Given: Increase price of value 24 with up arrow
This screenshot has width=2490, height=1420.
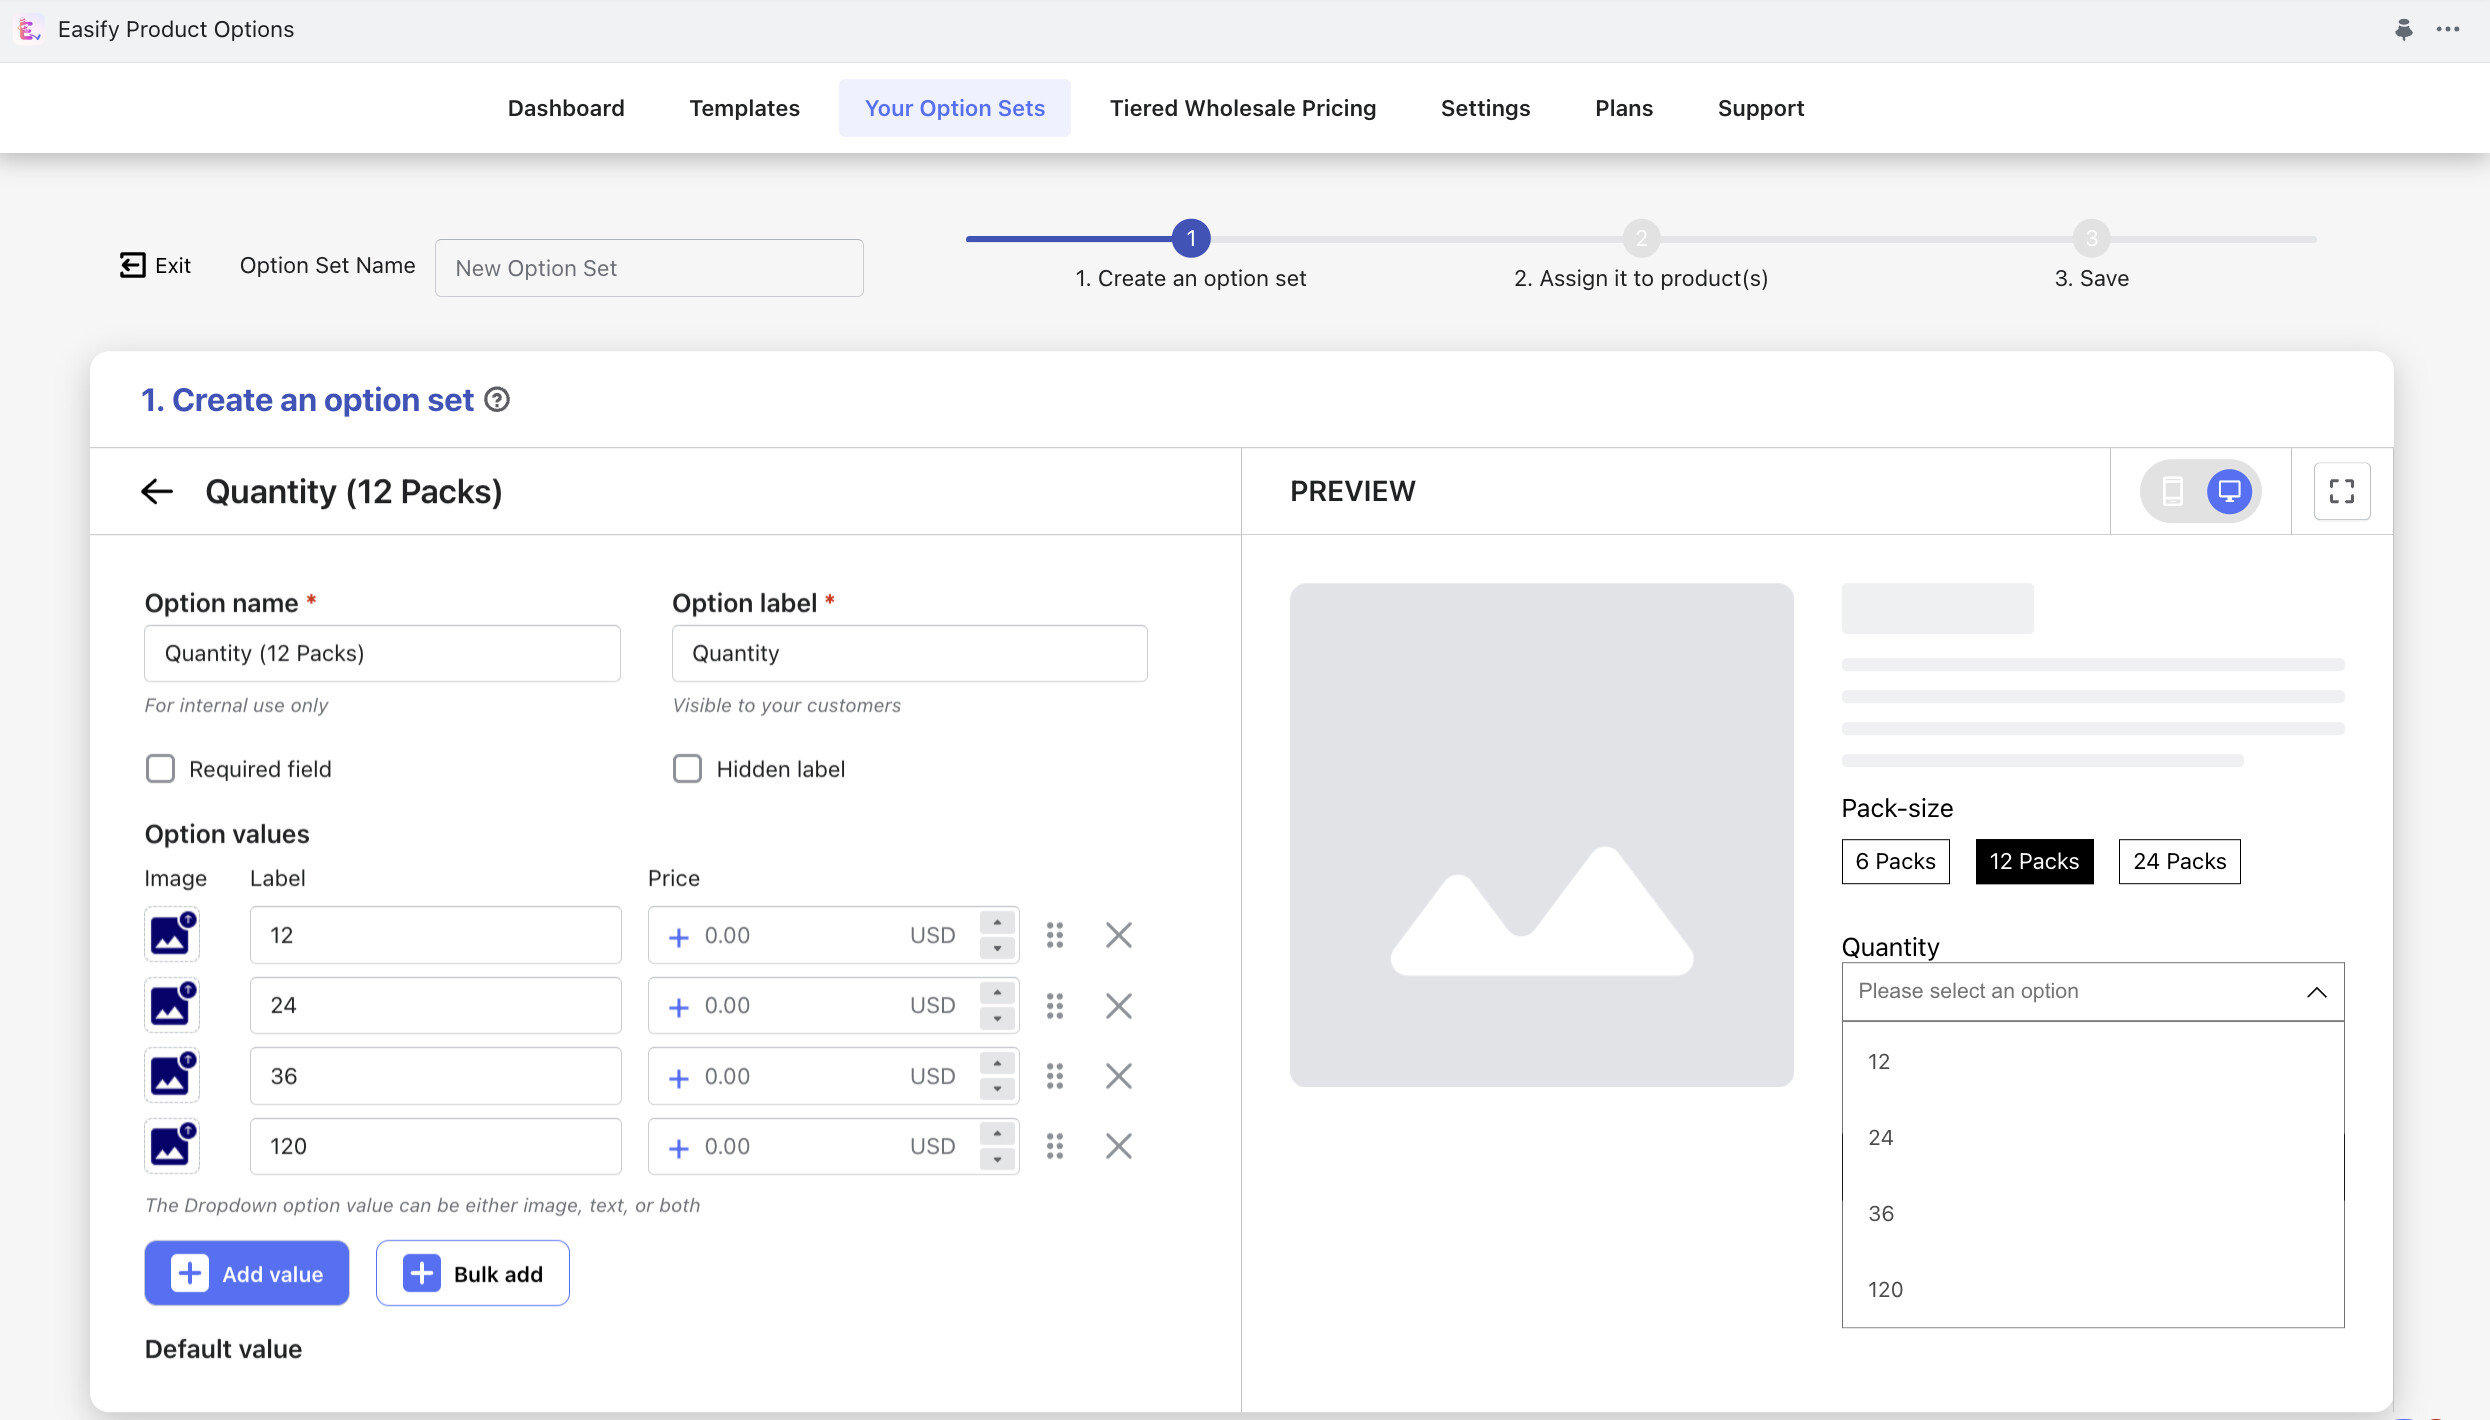Looking at the screenshot, I should click(x=997, y=994).
